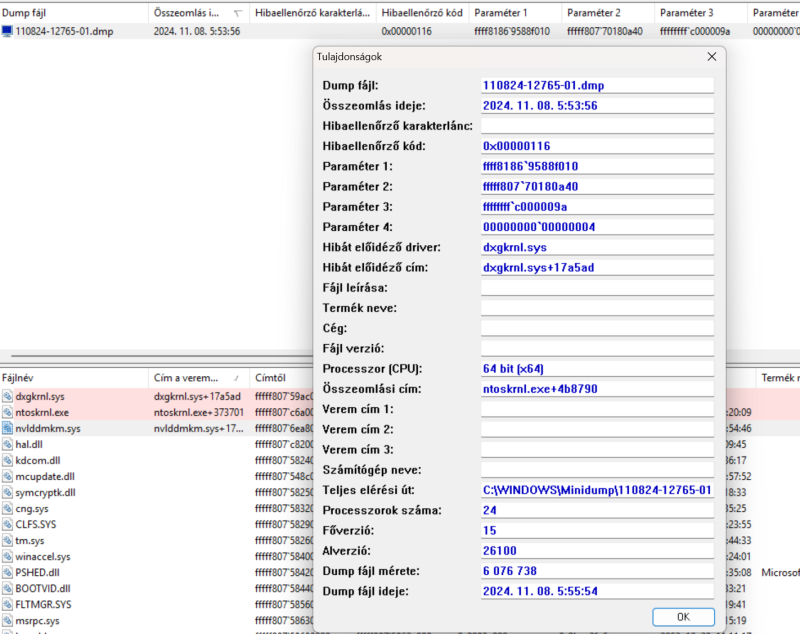This screenshot has height=634, width=800.
Task: Click the hal.dll file icon
Action: coord(7,444)
